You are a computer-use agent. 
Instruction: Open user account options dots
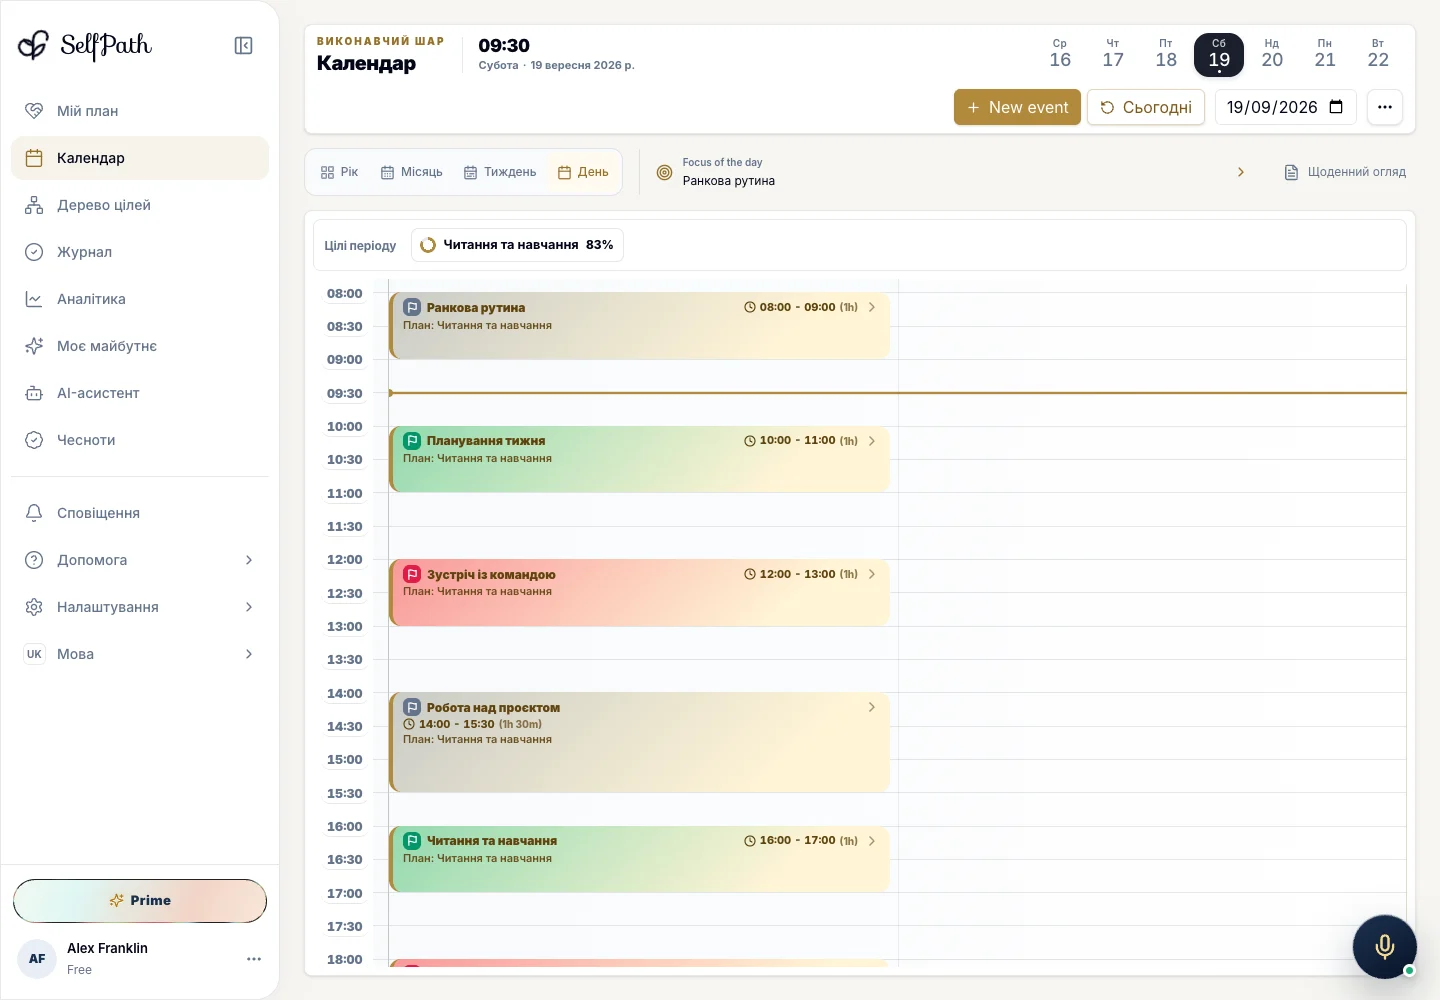coord(254,959)
